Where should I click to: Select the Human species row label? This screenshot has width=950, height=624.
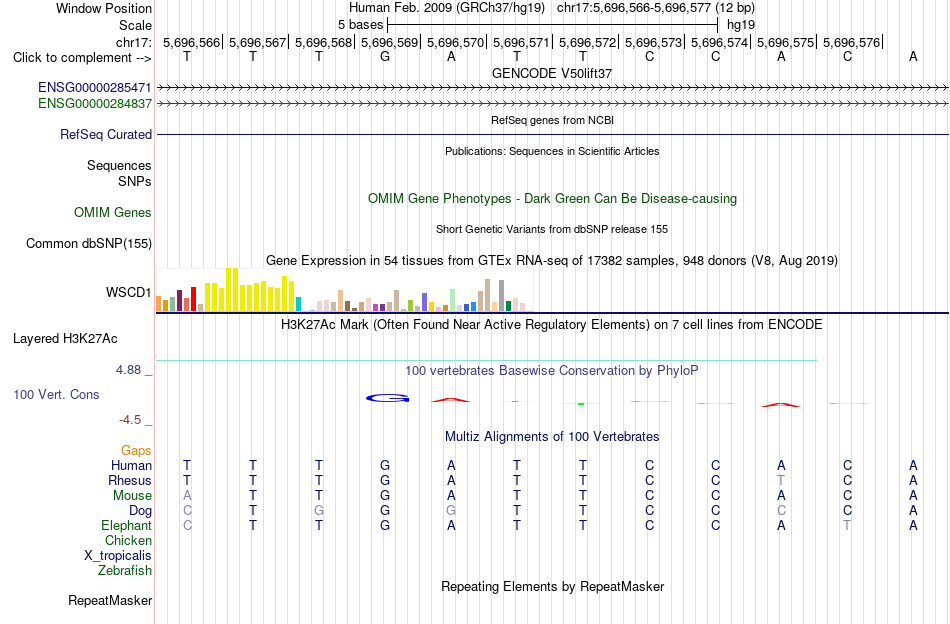click(x=131, y=465)
